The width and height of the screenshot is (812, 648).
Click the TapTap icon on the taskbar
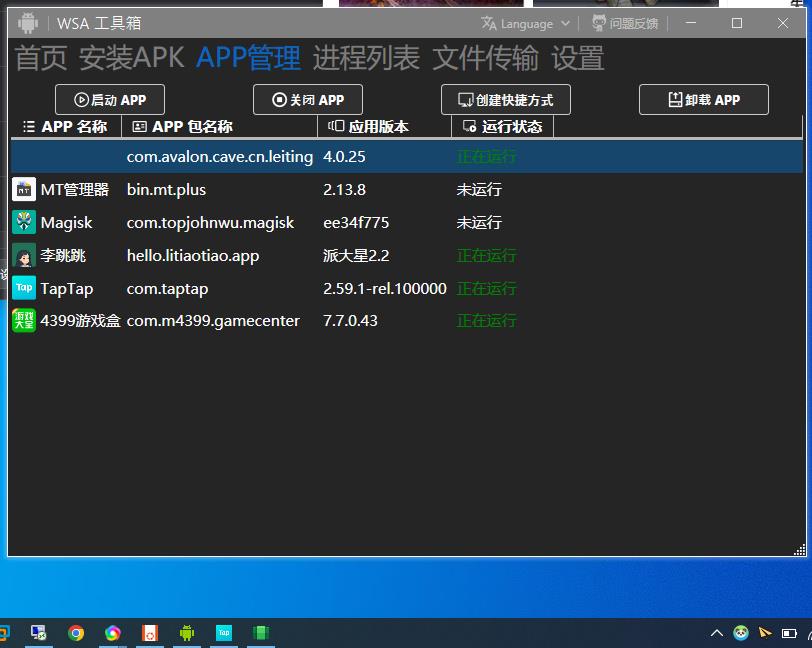(x=224, y=633)
